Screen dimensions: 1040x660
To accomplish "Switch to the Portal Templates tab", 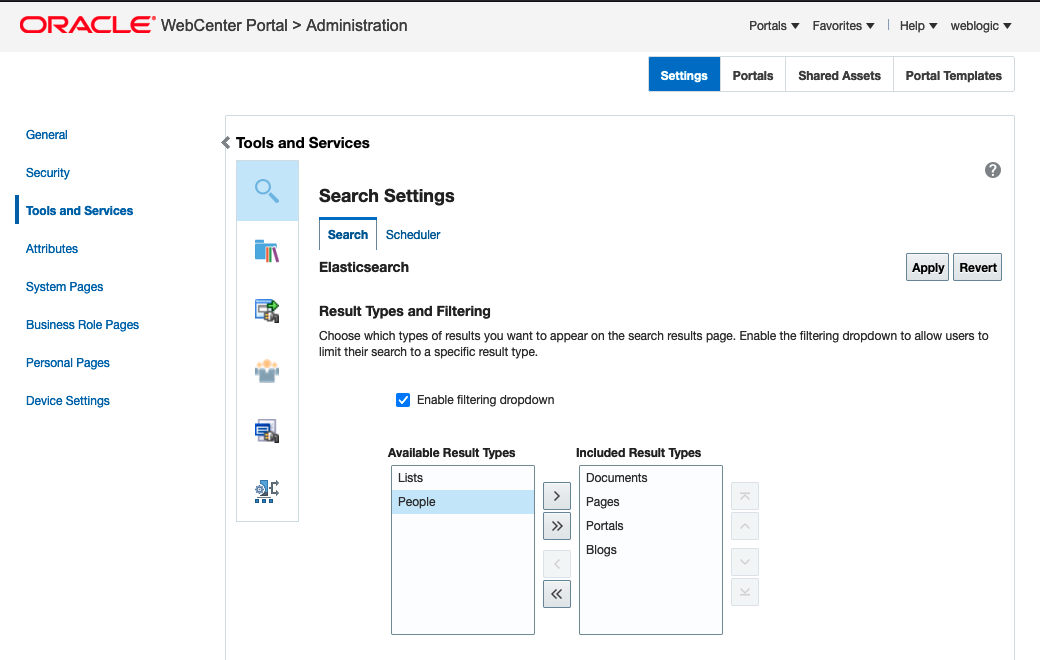I will click(x=953, y=75).
